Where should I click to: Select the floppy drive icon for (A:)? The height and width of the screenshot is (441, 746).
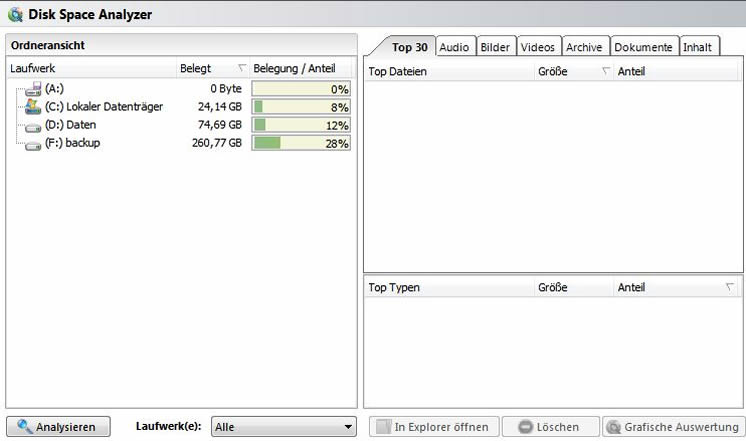[33, 88]
